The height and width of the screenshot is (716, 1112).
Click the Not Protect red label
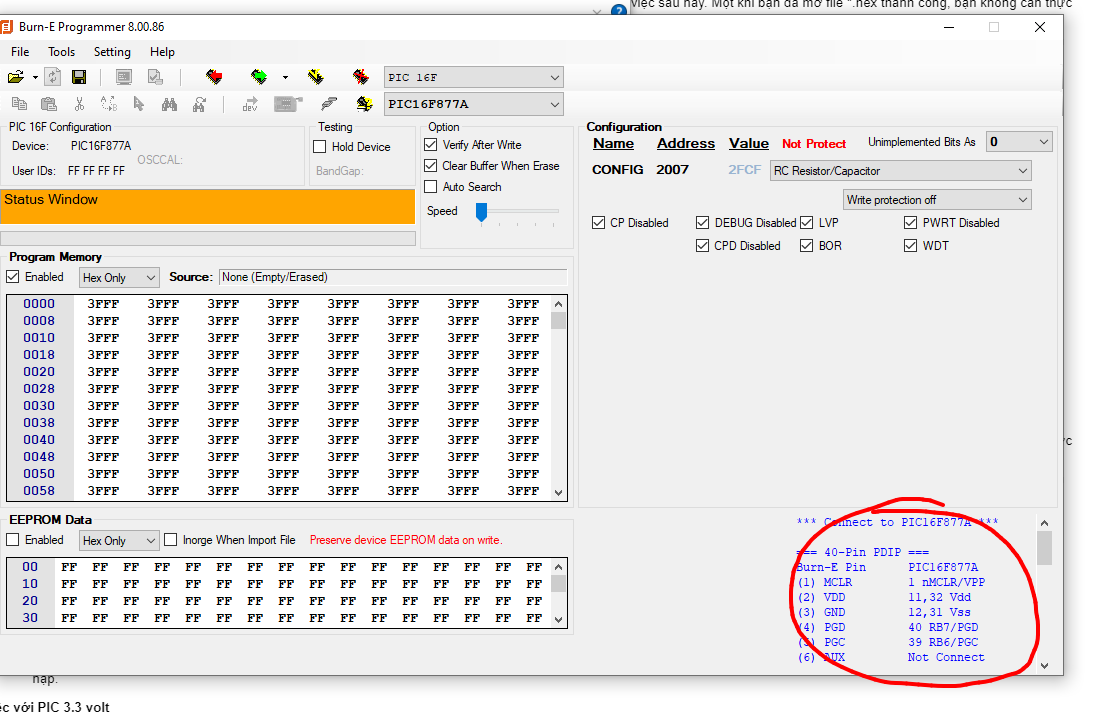[813, 144]
